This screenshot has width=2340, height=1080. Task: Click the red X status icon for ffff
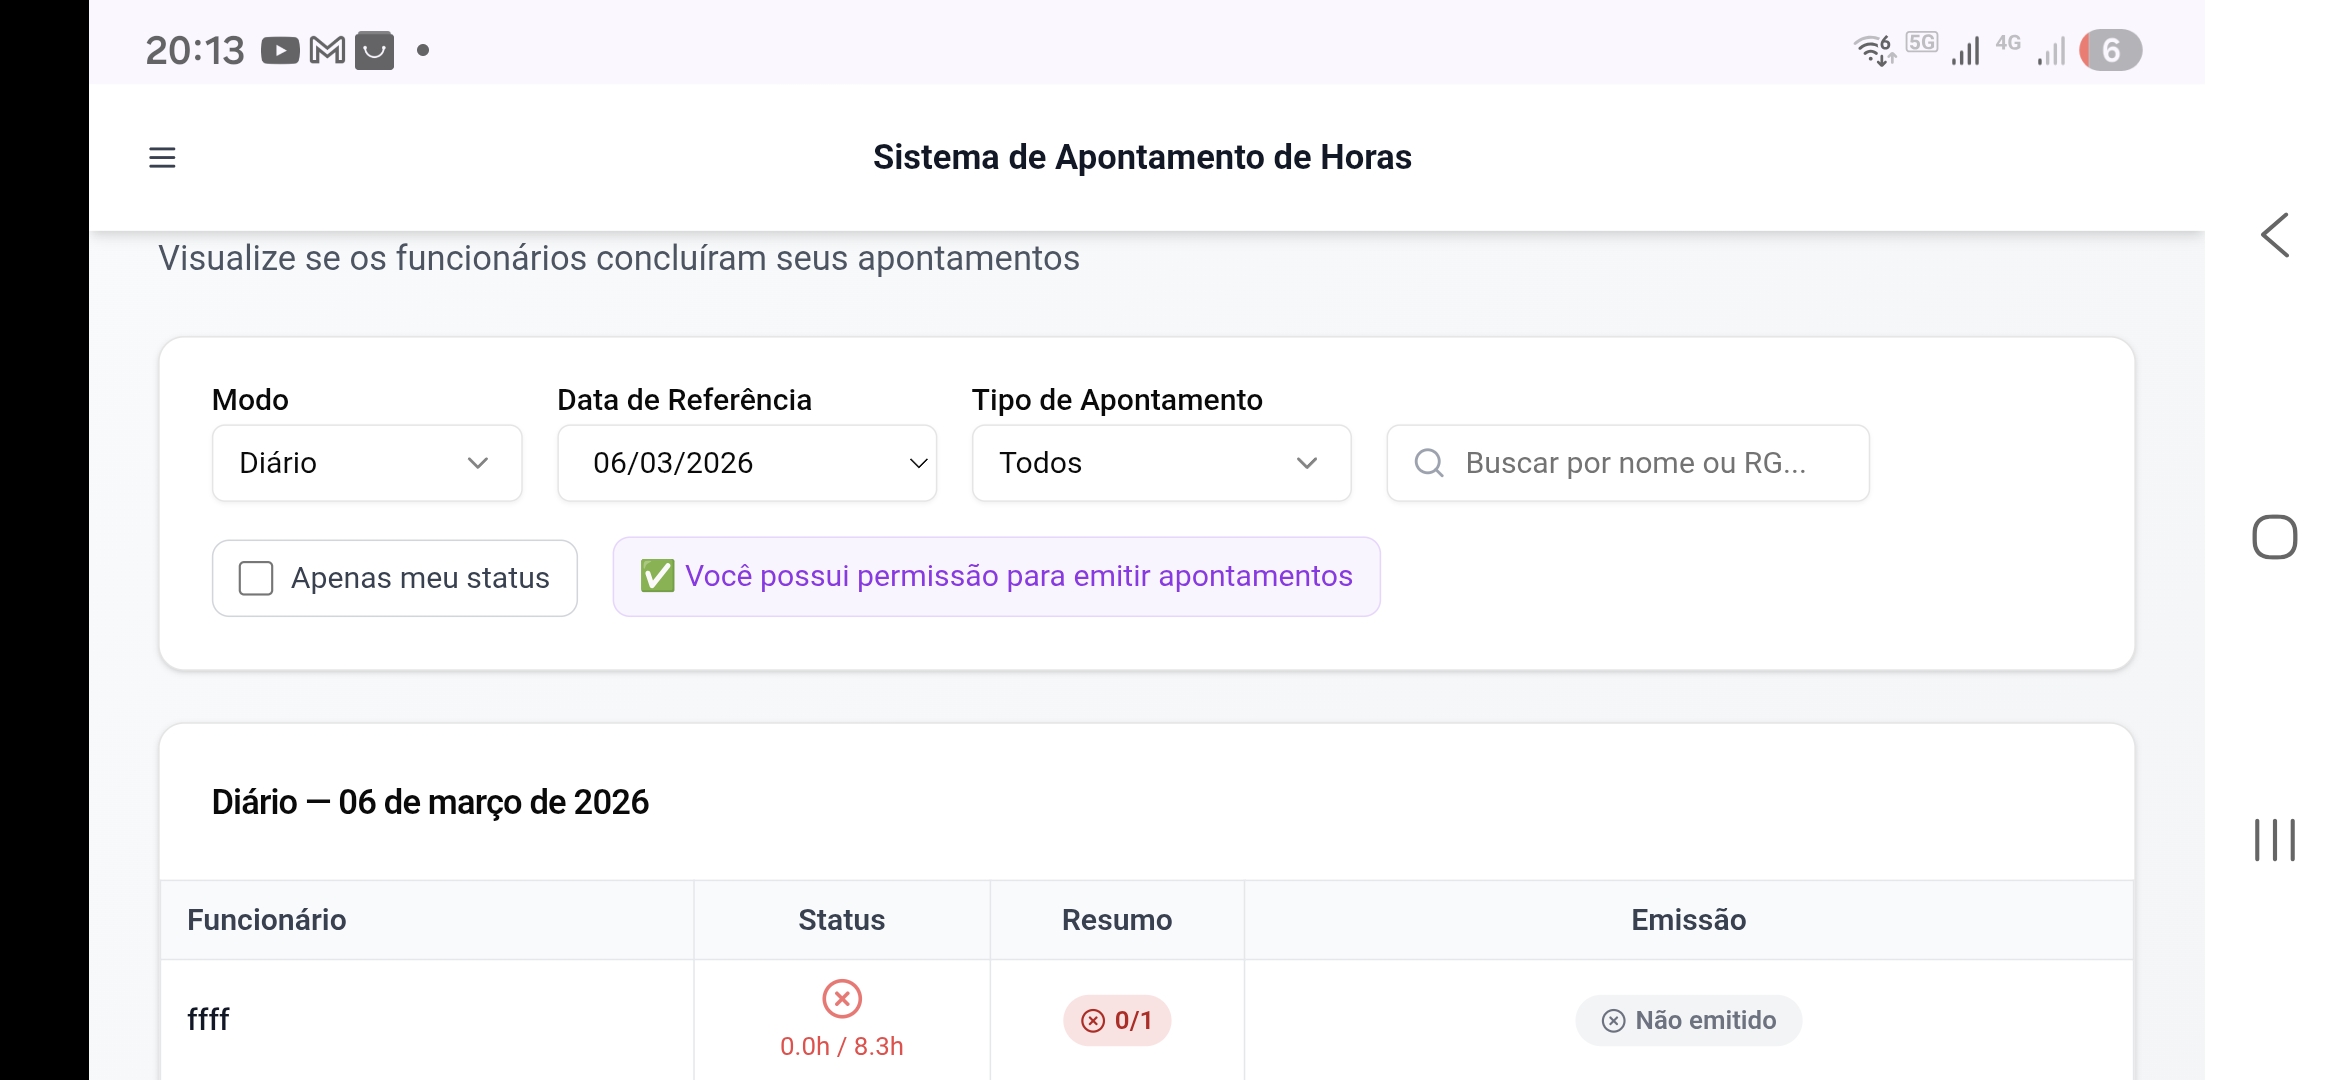[842, 998]
